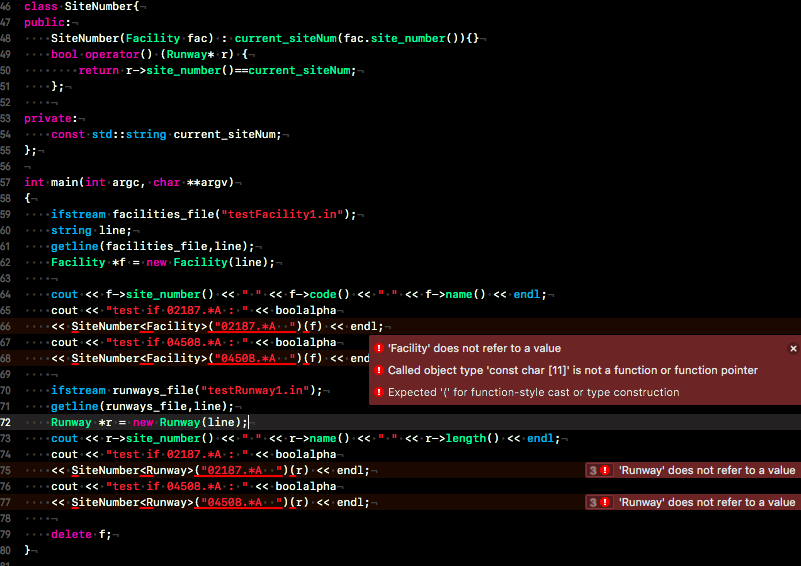Select error 'Expected '(' for function-style cast or type construction'
801x566 pixels.
click(x=533, y=392)
